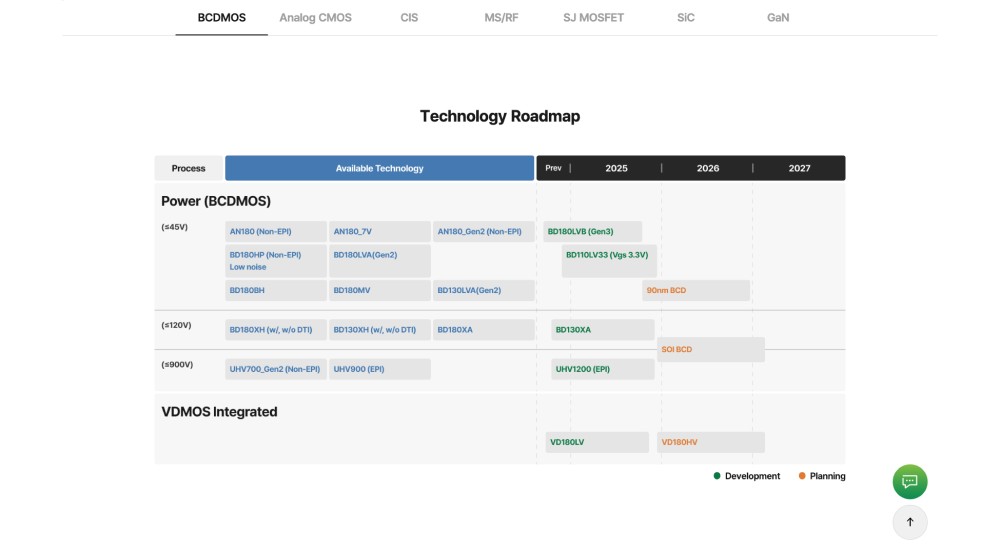Click the SOI BCD planning item
Screen dimensions: 1000x550
(710, 350)
